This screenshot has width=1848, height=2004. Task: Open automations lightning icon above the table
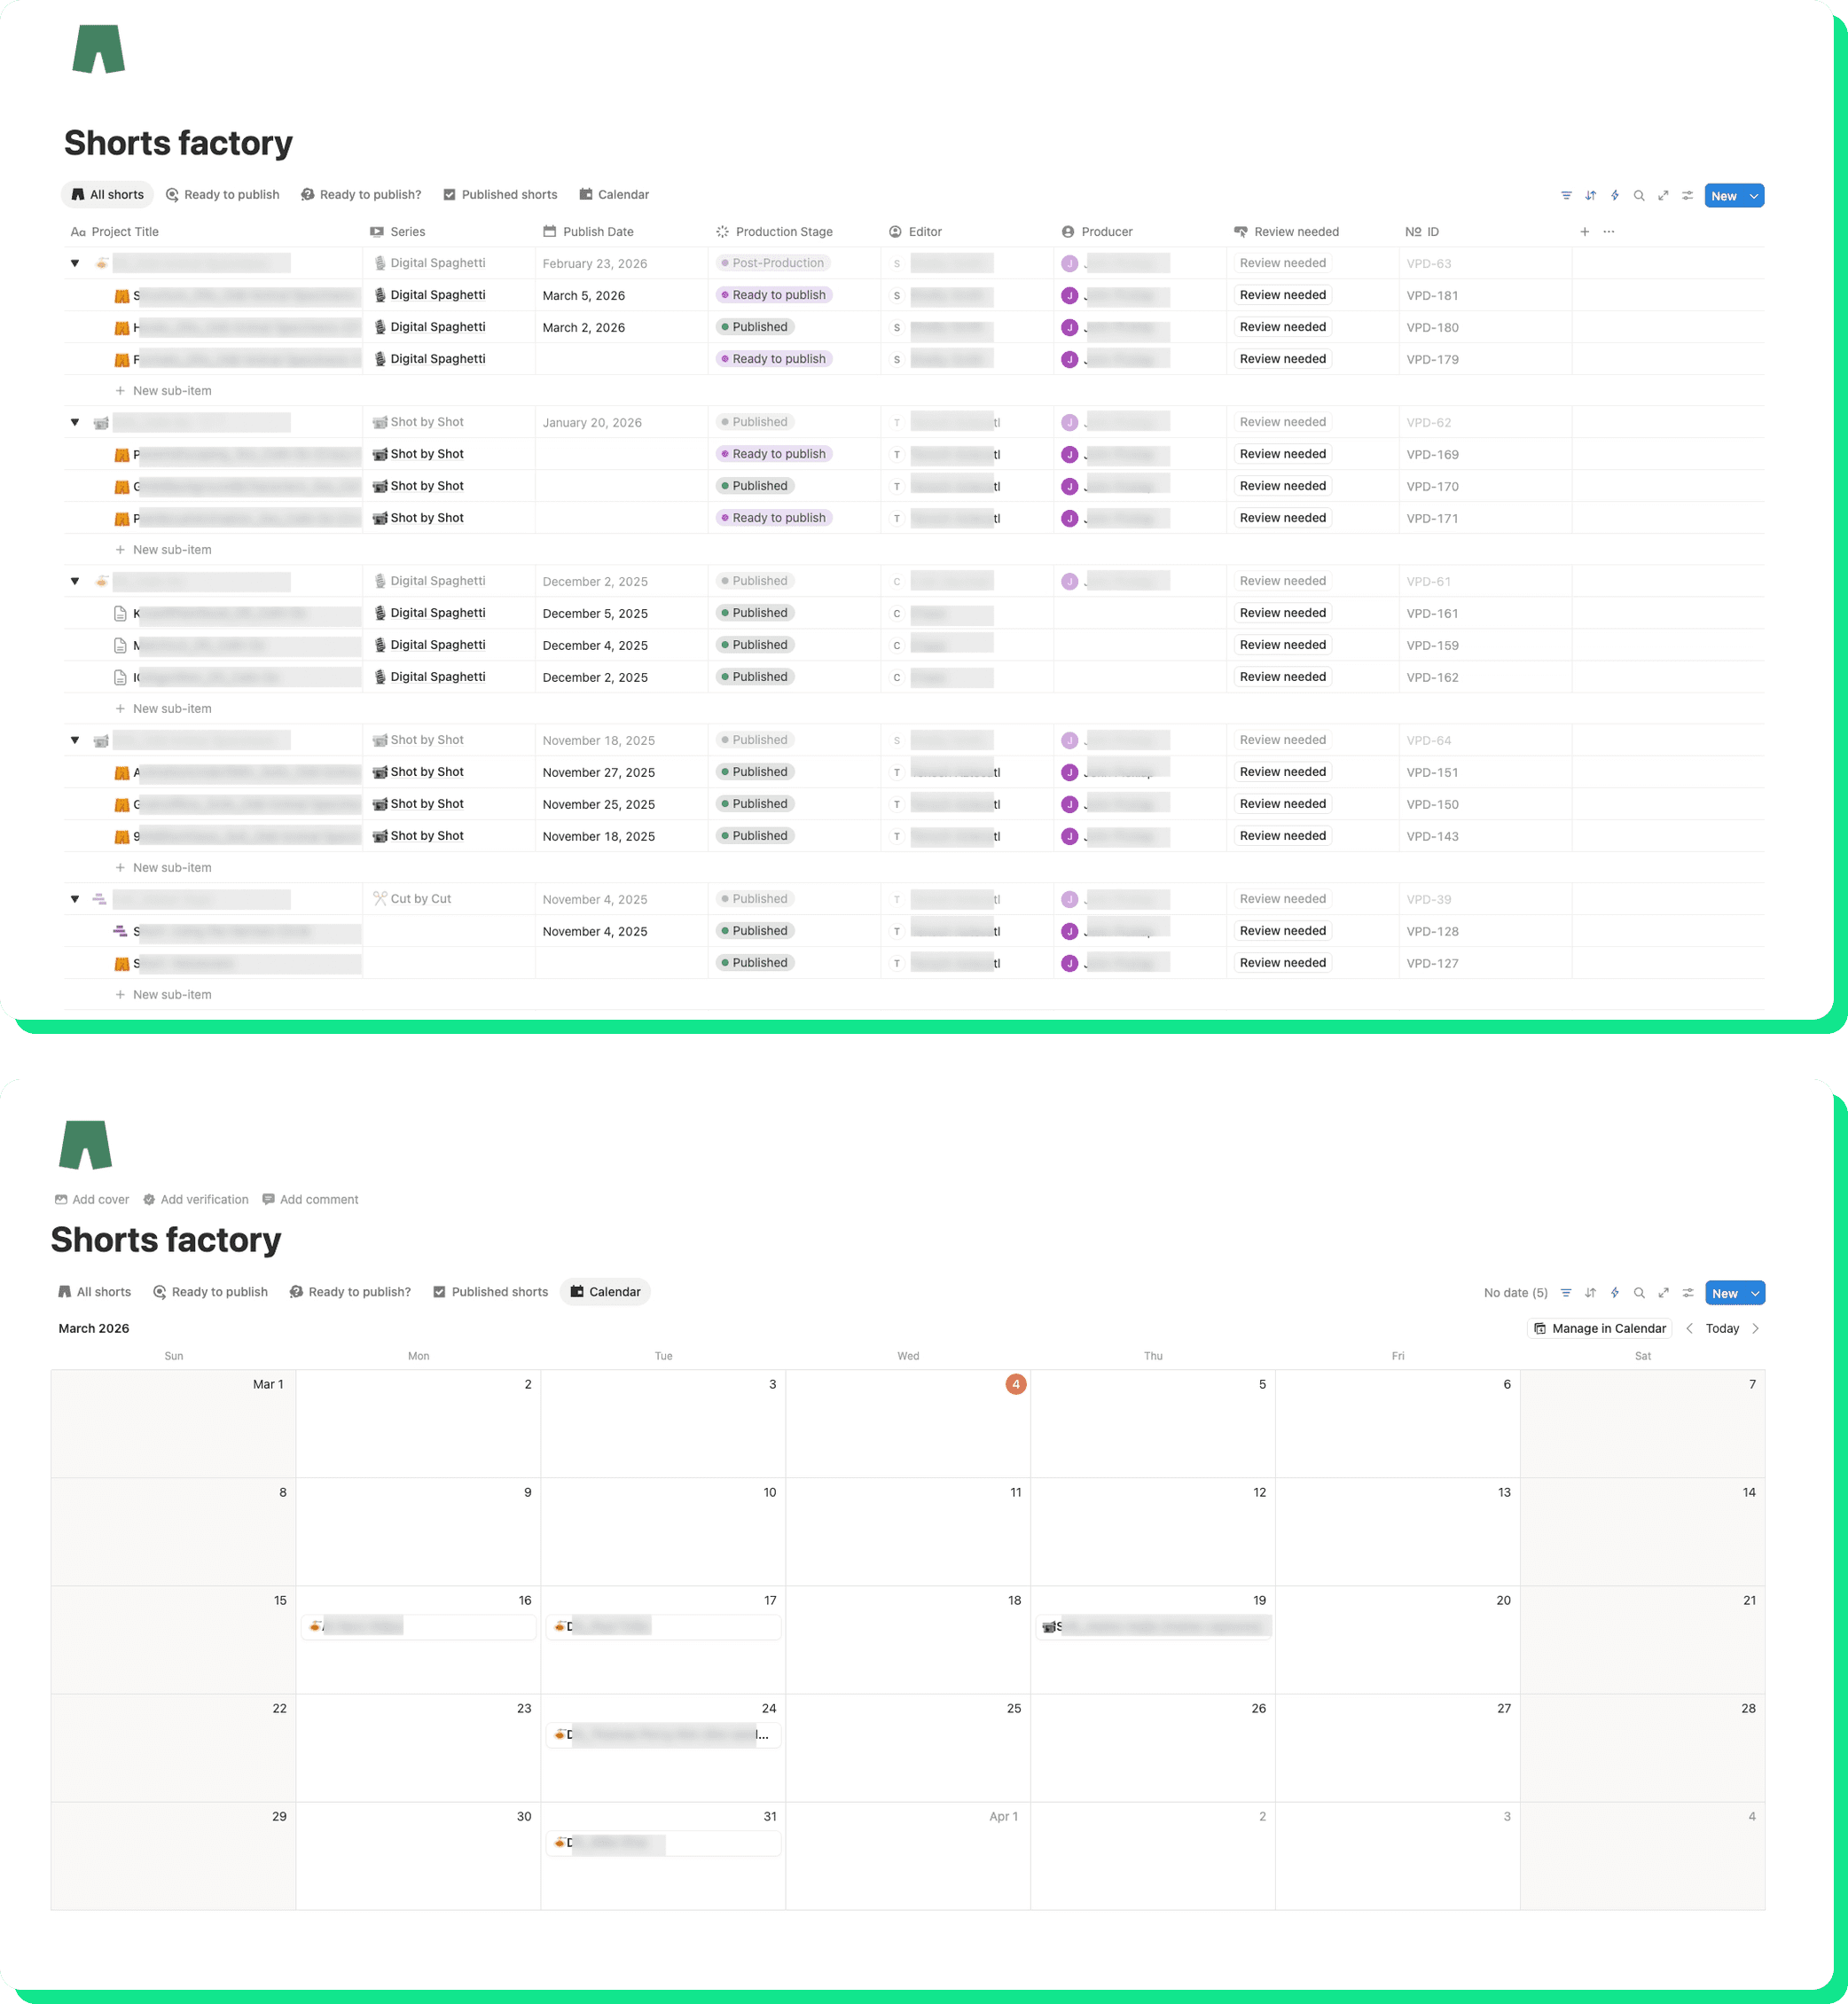pos(1614,196)
